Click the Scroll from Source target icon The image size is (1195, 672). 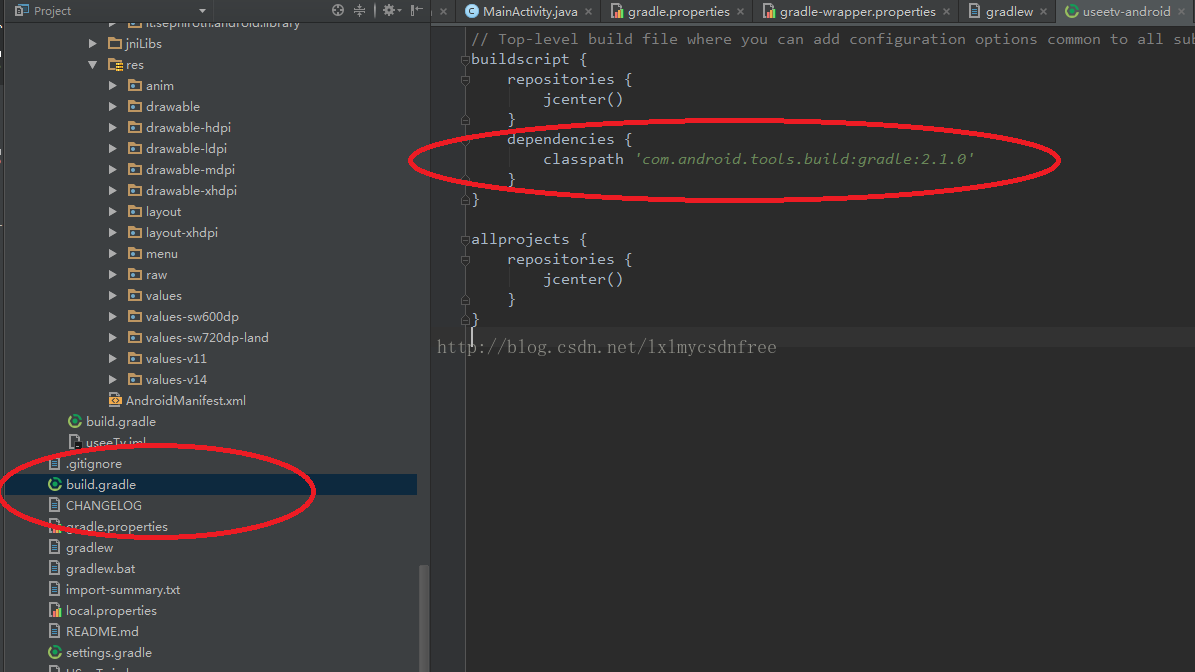click(x=338, y=10)
